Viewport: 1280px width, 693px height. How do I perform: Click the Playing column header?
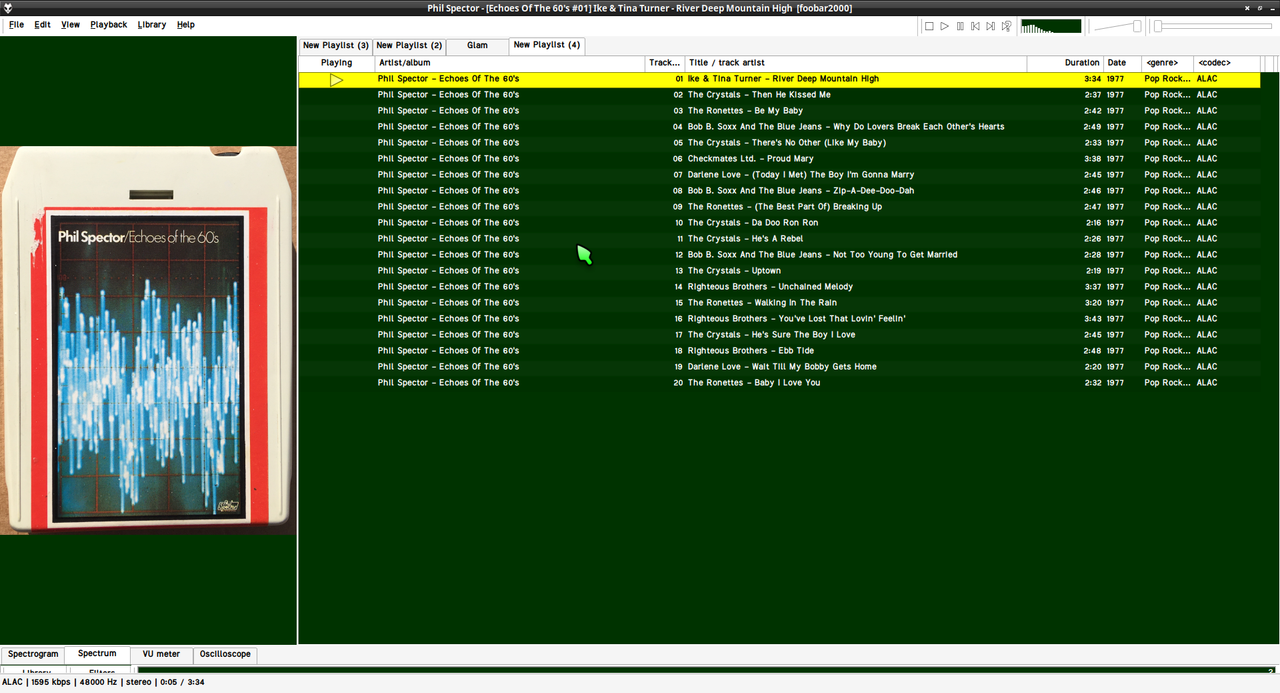tap(336, 63)
